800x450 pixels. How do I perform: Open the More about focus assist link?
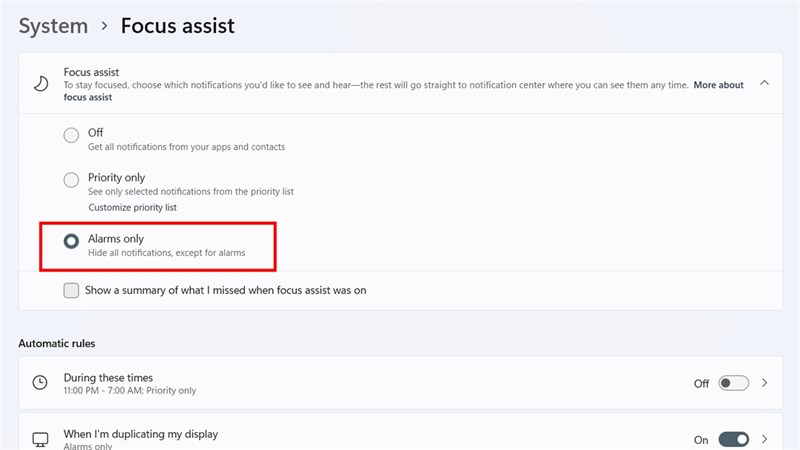click(x=718, y=85)
